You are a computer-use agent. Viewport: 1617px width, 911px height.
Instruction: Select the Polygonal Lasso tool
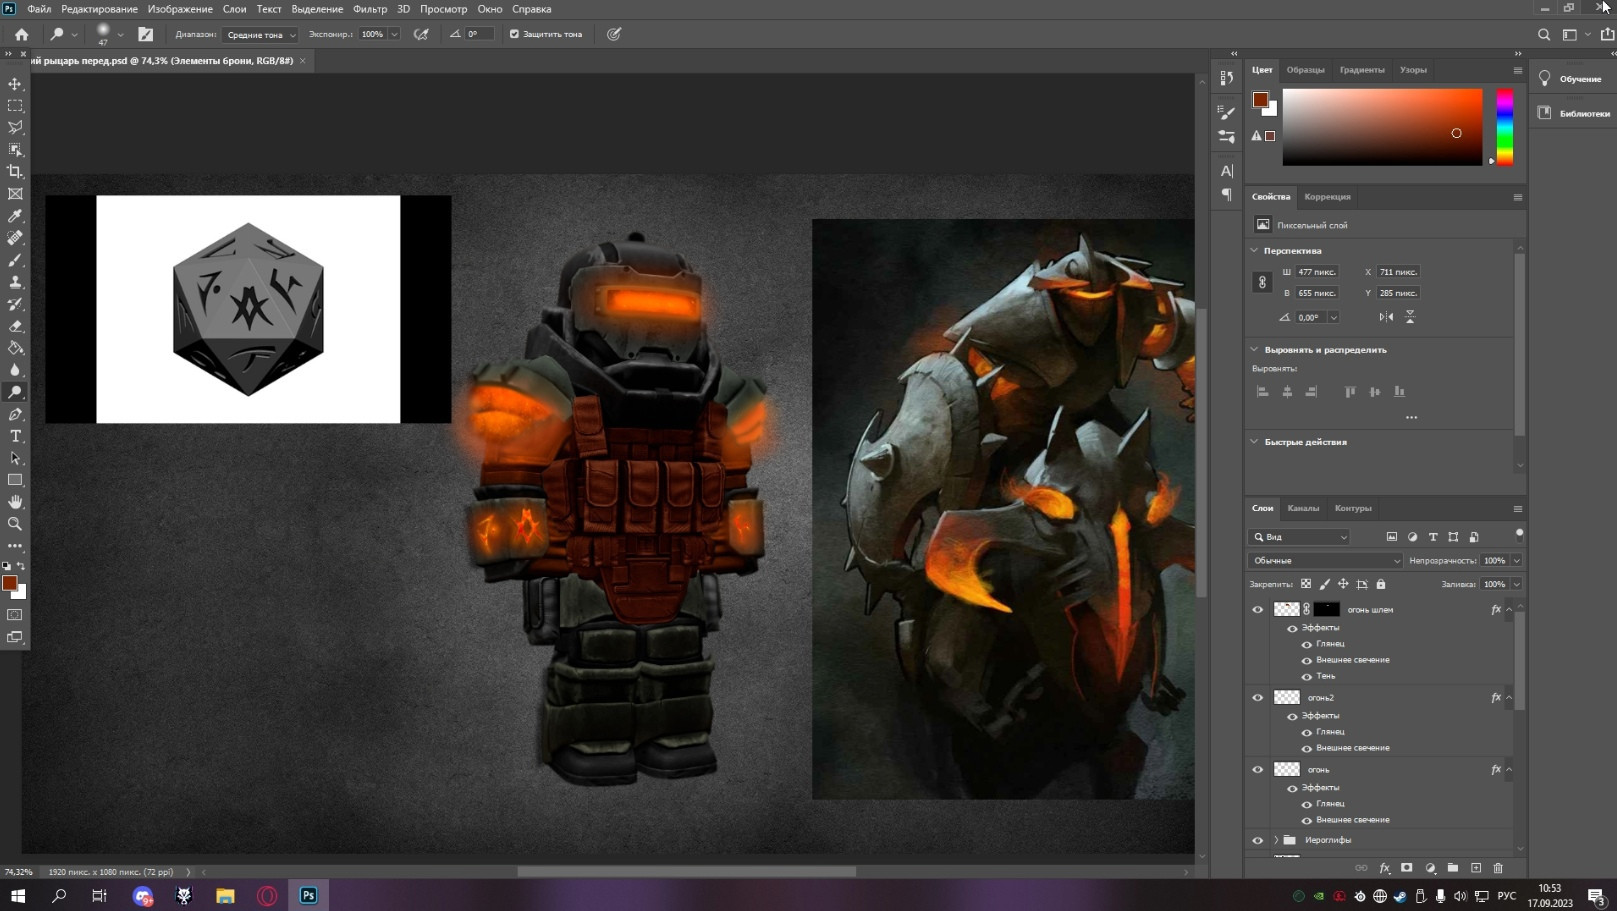tap(15, 128)
